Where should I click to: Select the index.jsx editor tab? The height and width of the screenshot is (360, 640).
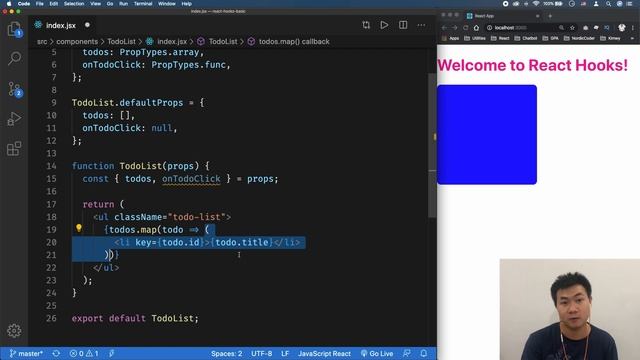coord(61,25)
